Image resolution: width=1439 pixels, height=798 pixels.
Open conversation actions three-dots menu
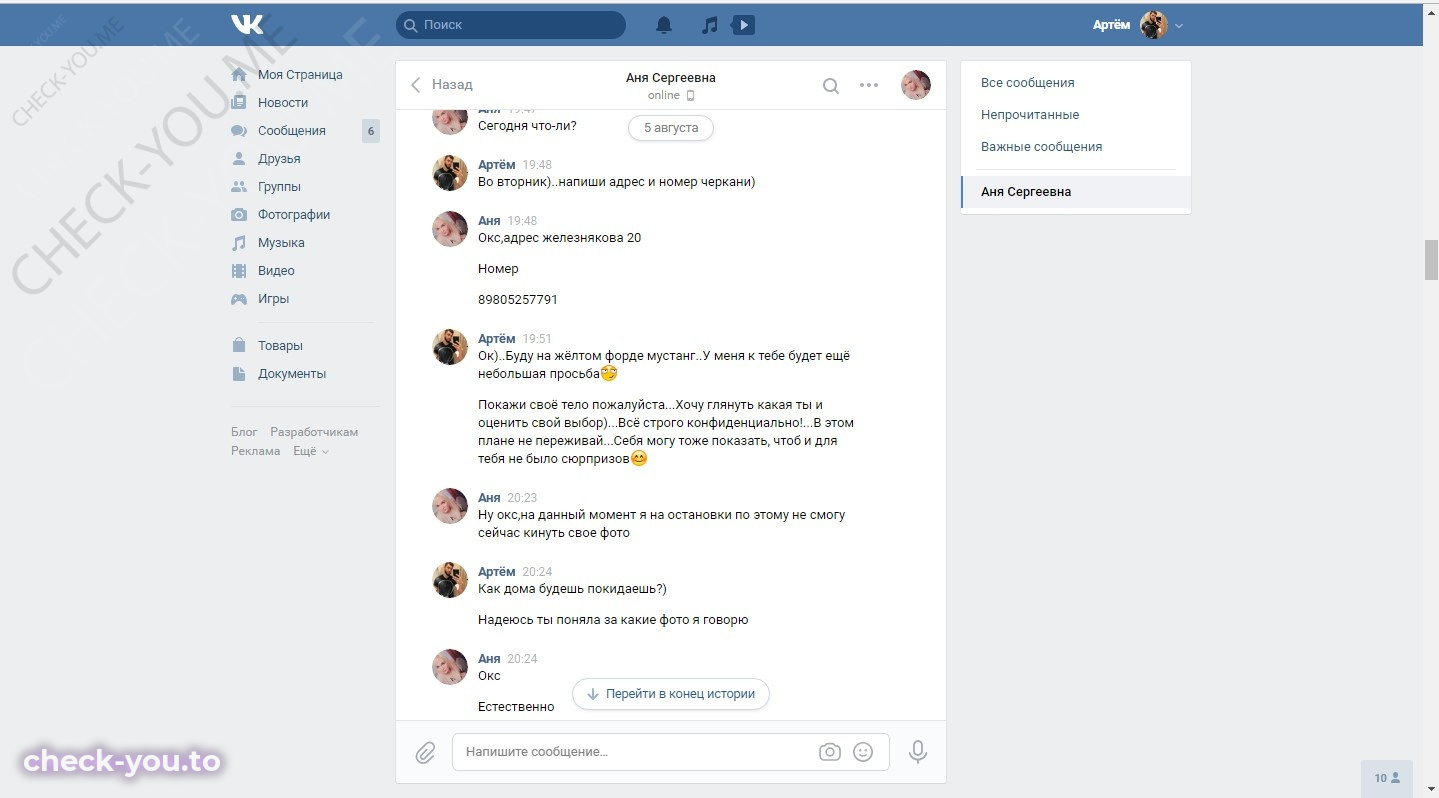869,85
